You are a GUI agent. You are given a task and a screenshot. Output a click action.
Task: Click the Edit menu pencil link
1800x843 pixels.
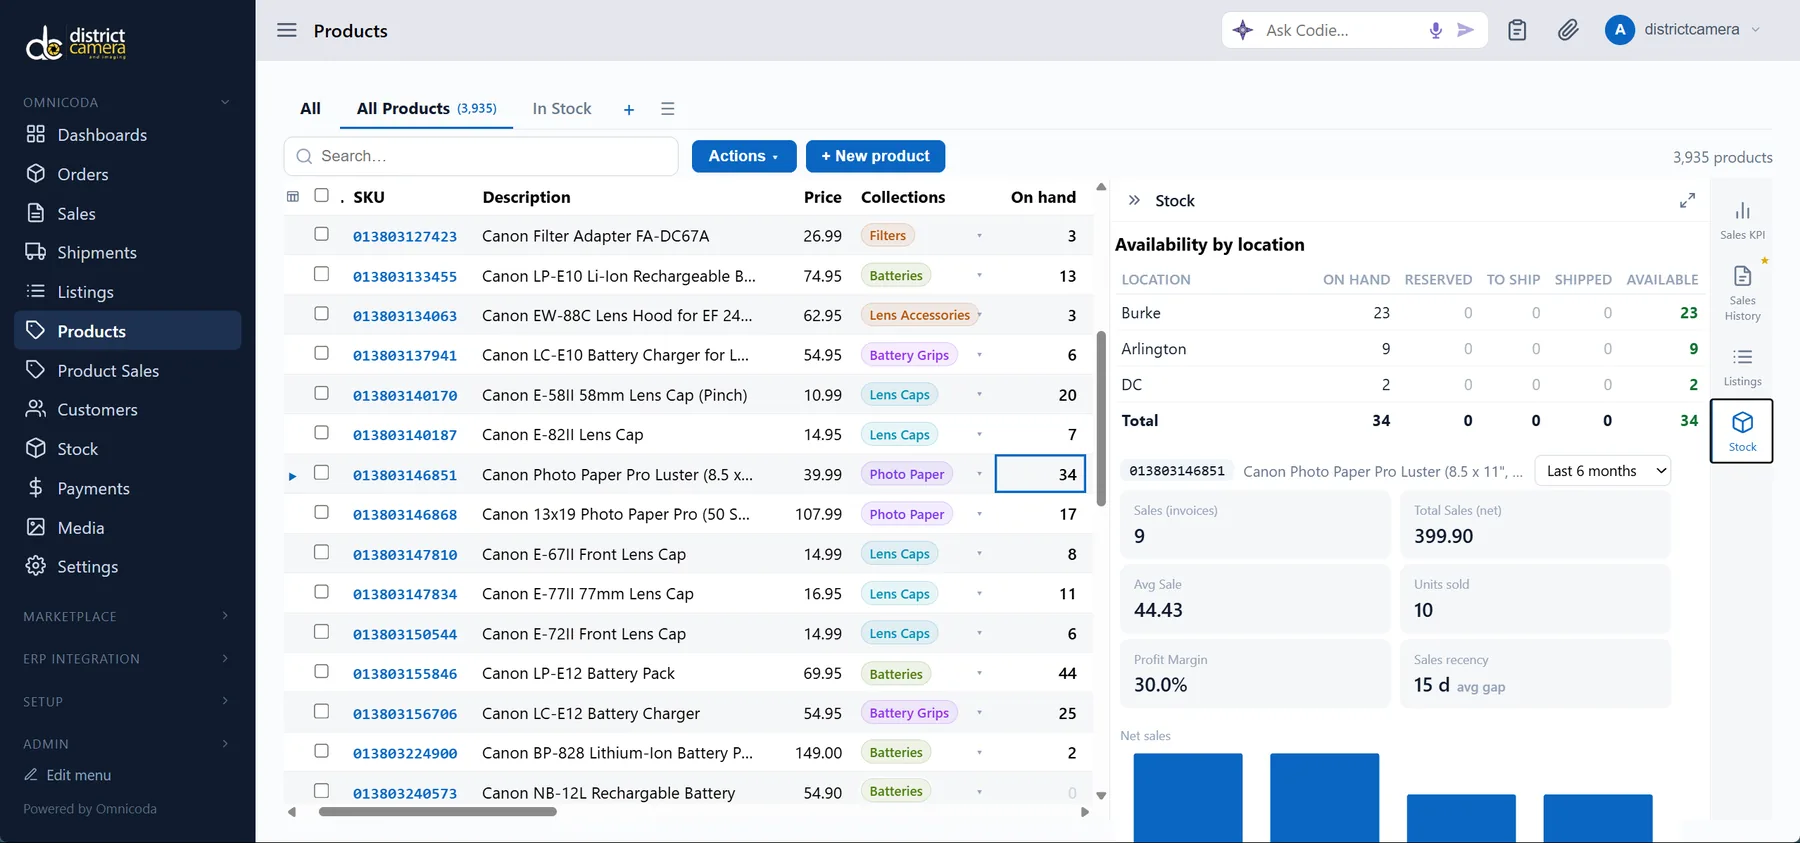pos(68,775)
